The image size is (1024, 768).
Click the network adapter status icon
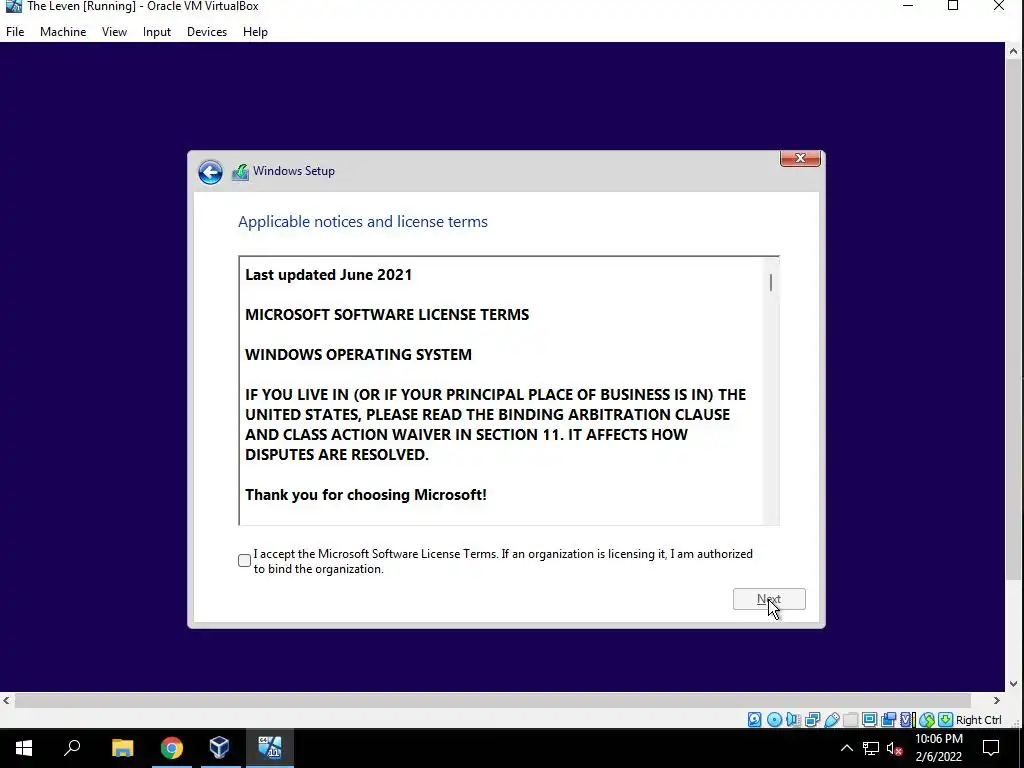pyautogui.click(x=812, y=720)
